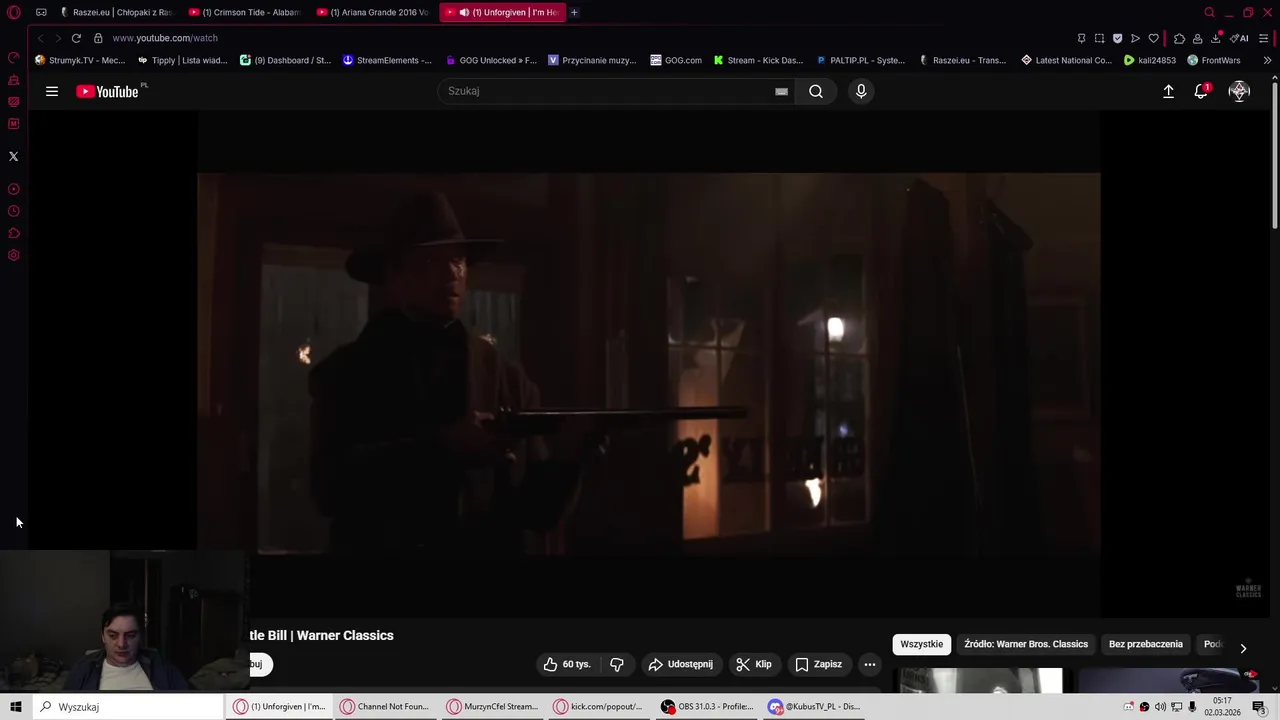1280x720 pixels.
Task: Select the Źródło: Warner Bros. Classics chip
Action: point(1026,644)
